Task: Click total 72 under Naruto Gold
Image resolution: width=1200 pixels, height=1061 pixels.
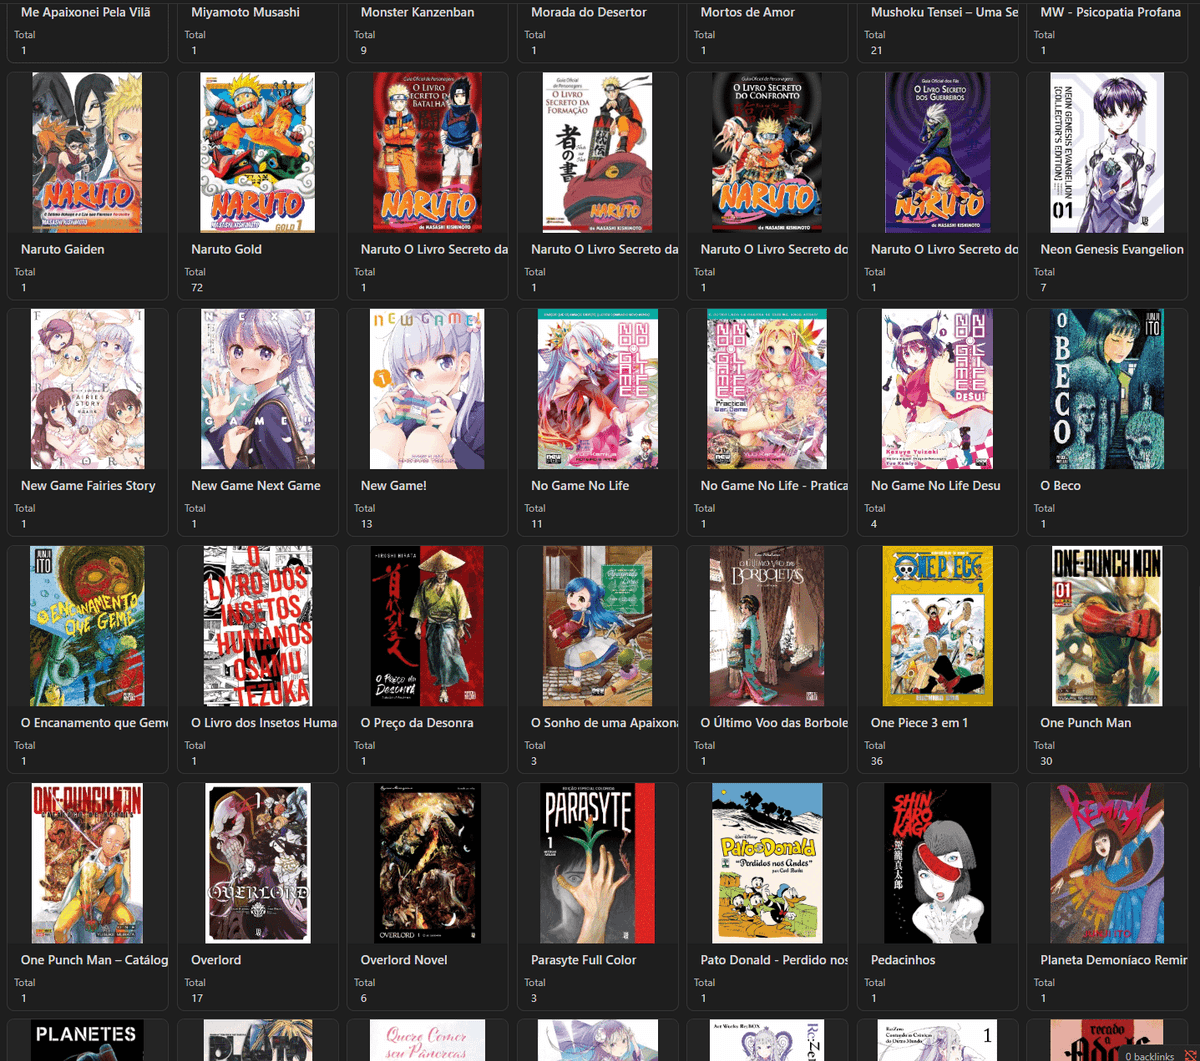Action: point(197,287)
